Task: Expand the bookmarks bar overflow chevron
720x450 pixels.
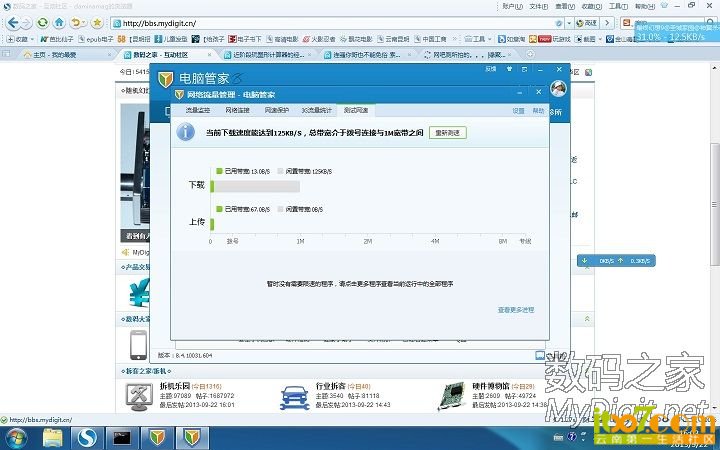Action: [455, 39]
